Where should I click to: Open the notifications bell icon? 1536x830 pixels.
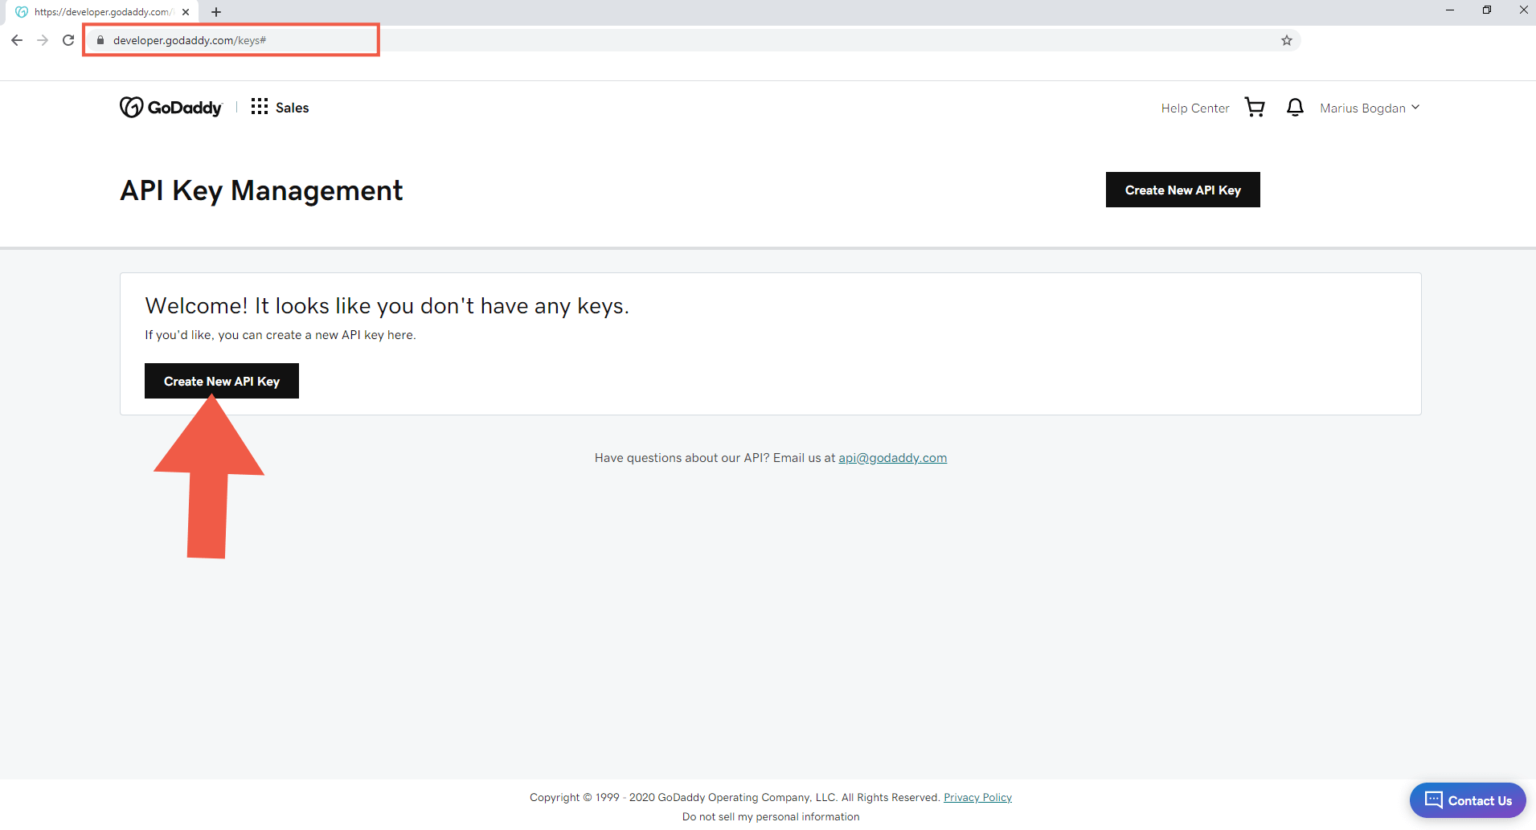(1294, 107)
